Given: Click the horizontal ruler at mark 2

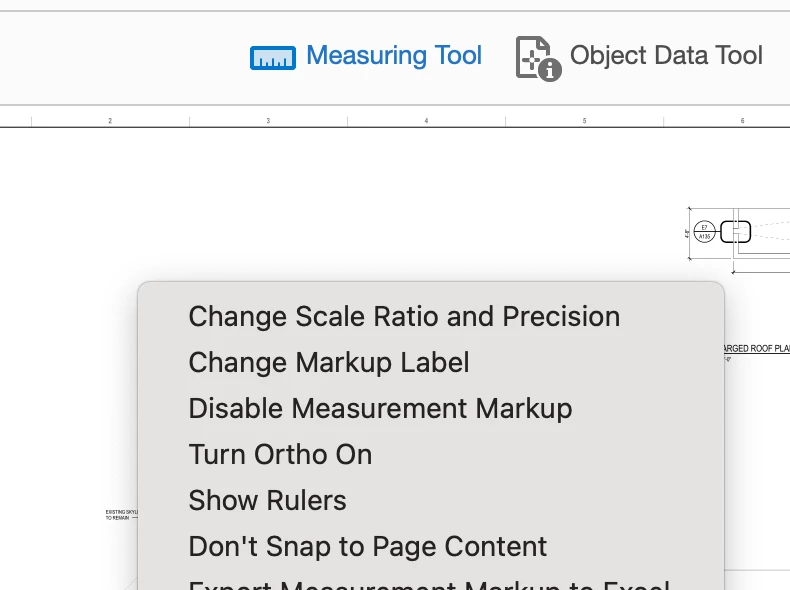Looking at the screenshot, I should pos(110,121).
